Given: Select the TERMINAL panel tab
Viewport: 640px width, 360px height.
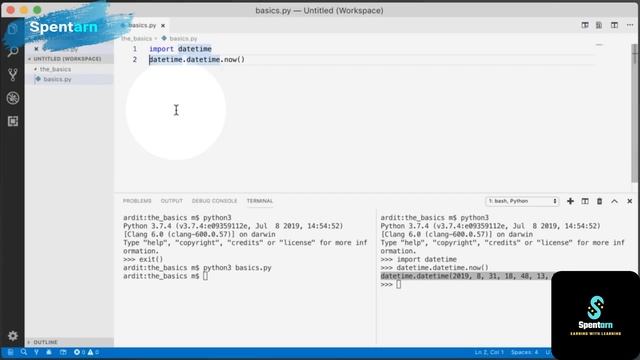Looking at the screenshot, I should coord(260,201).
